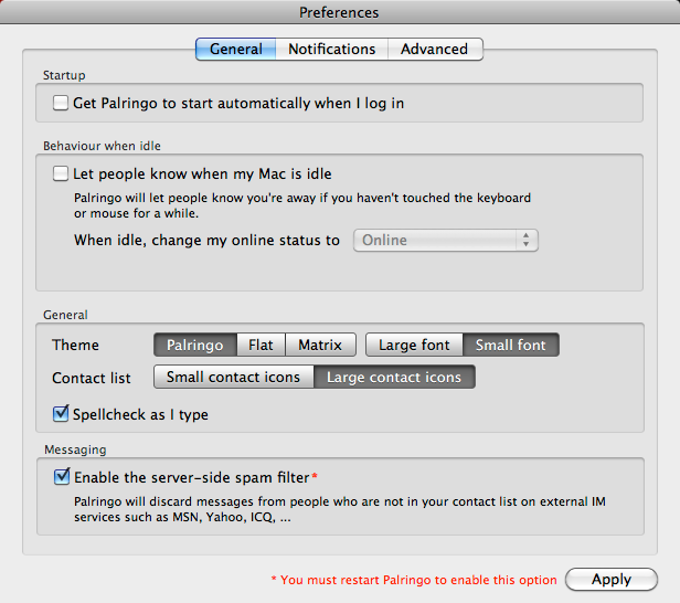This screenshot has width=680, height=603.
Task: Switch to the General tab
Action: [x=236, y=49]
